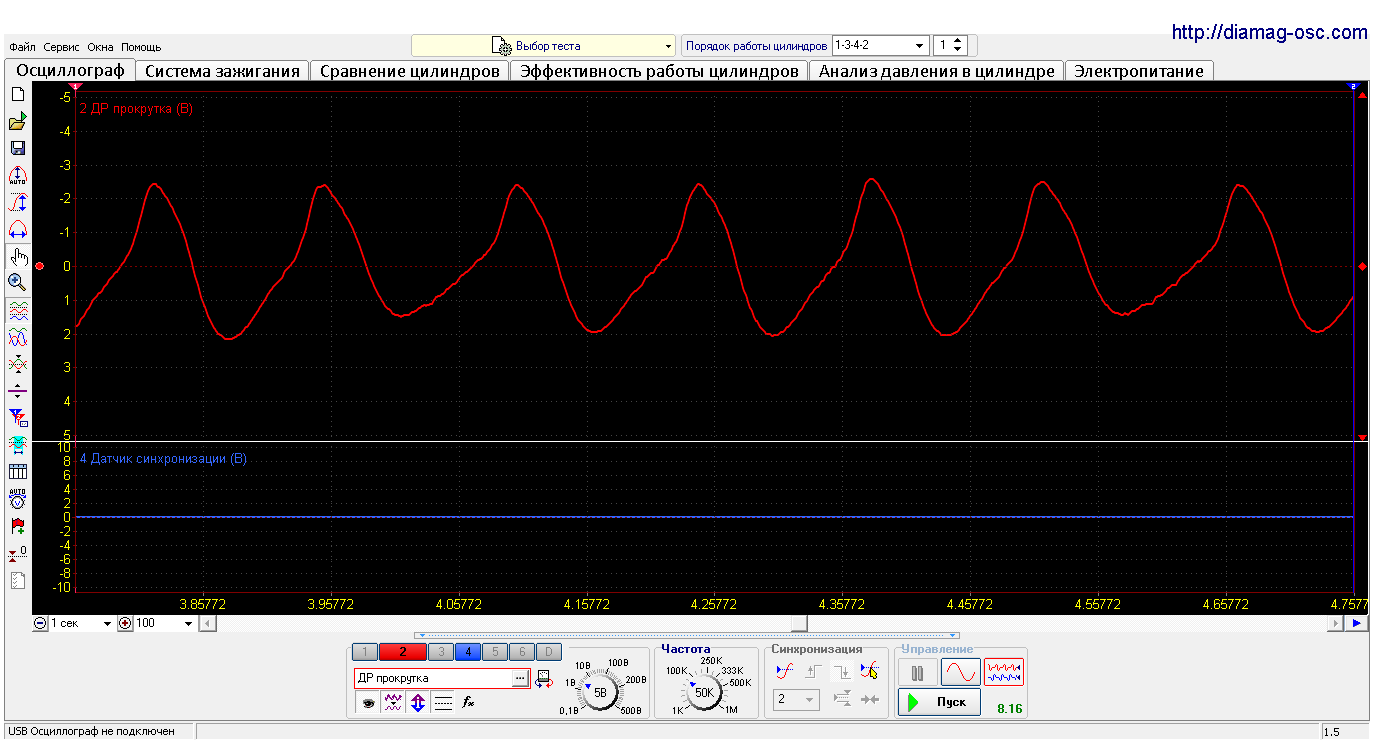Image resolution: width=1382 pixels, height=744 pixels.
Task: Open the 'Выбор теста' dropdown
Action: 544,46
